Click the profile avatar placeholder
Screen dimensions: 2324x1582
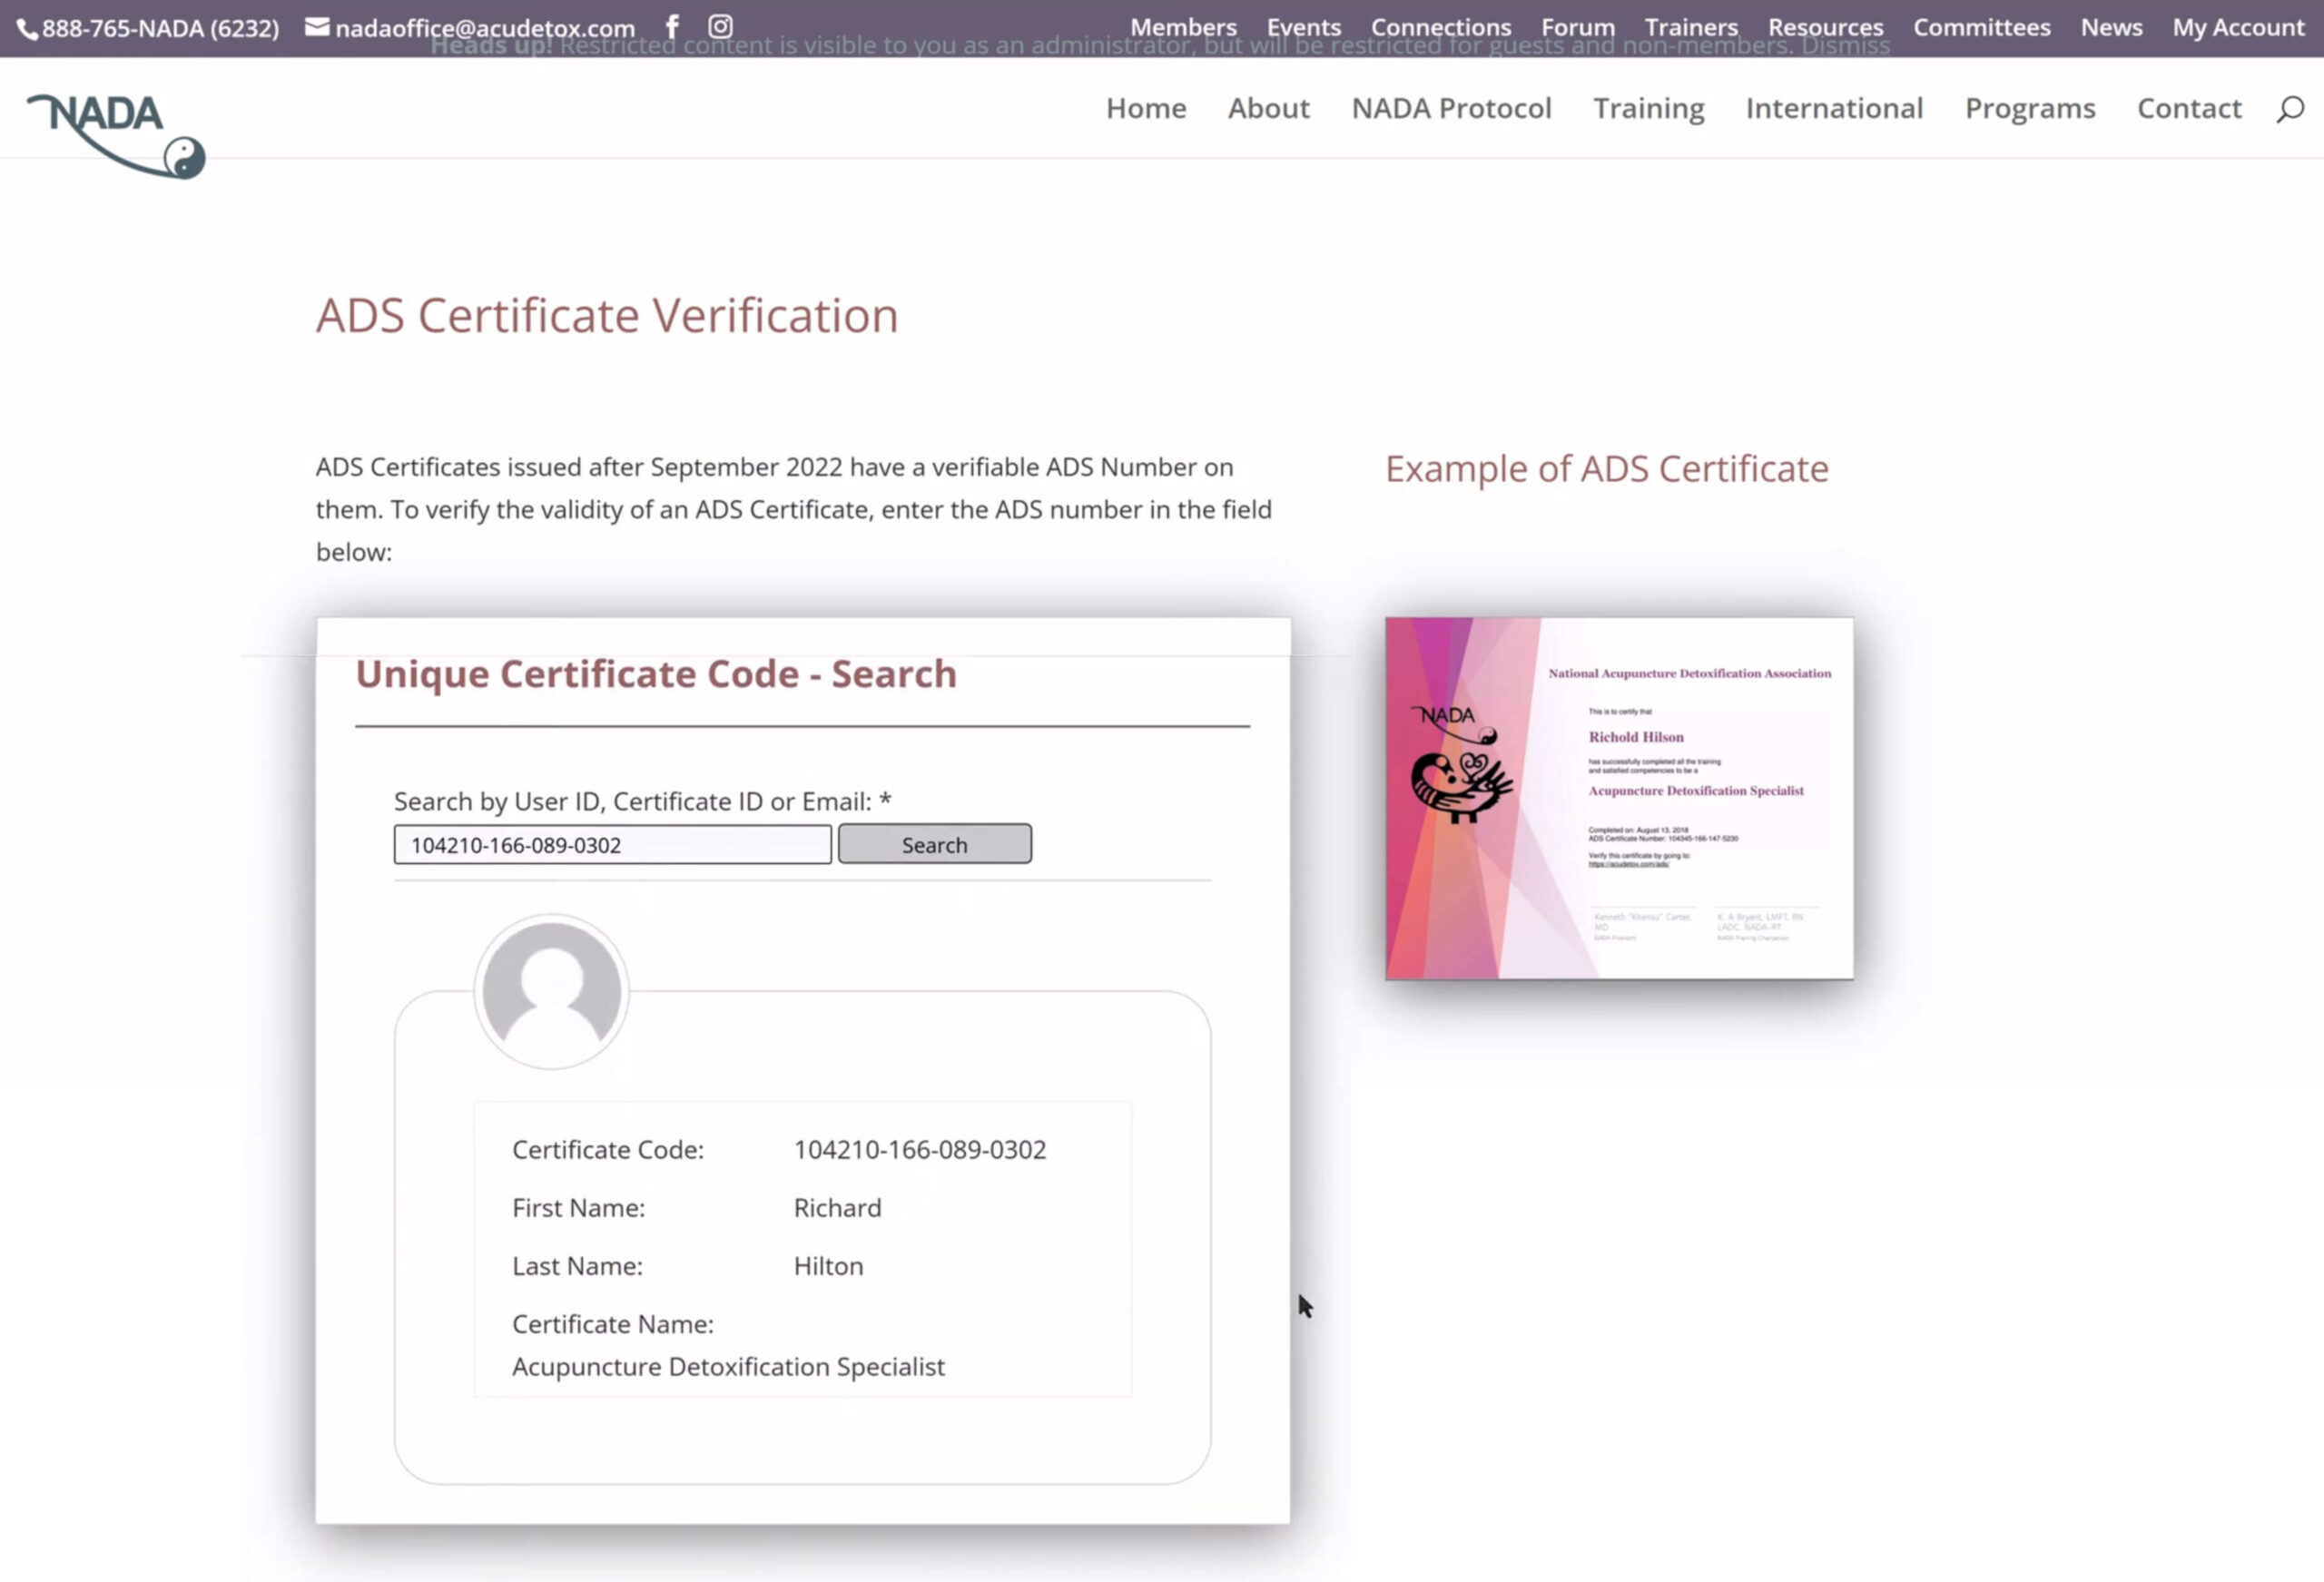pyautogui.click(x=551, y=991)
